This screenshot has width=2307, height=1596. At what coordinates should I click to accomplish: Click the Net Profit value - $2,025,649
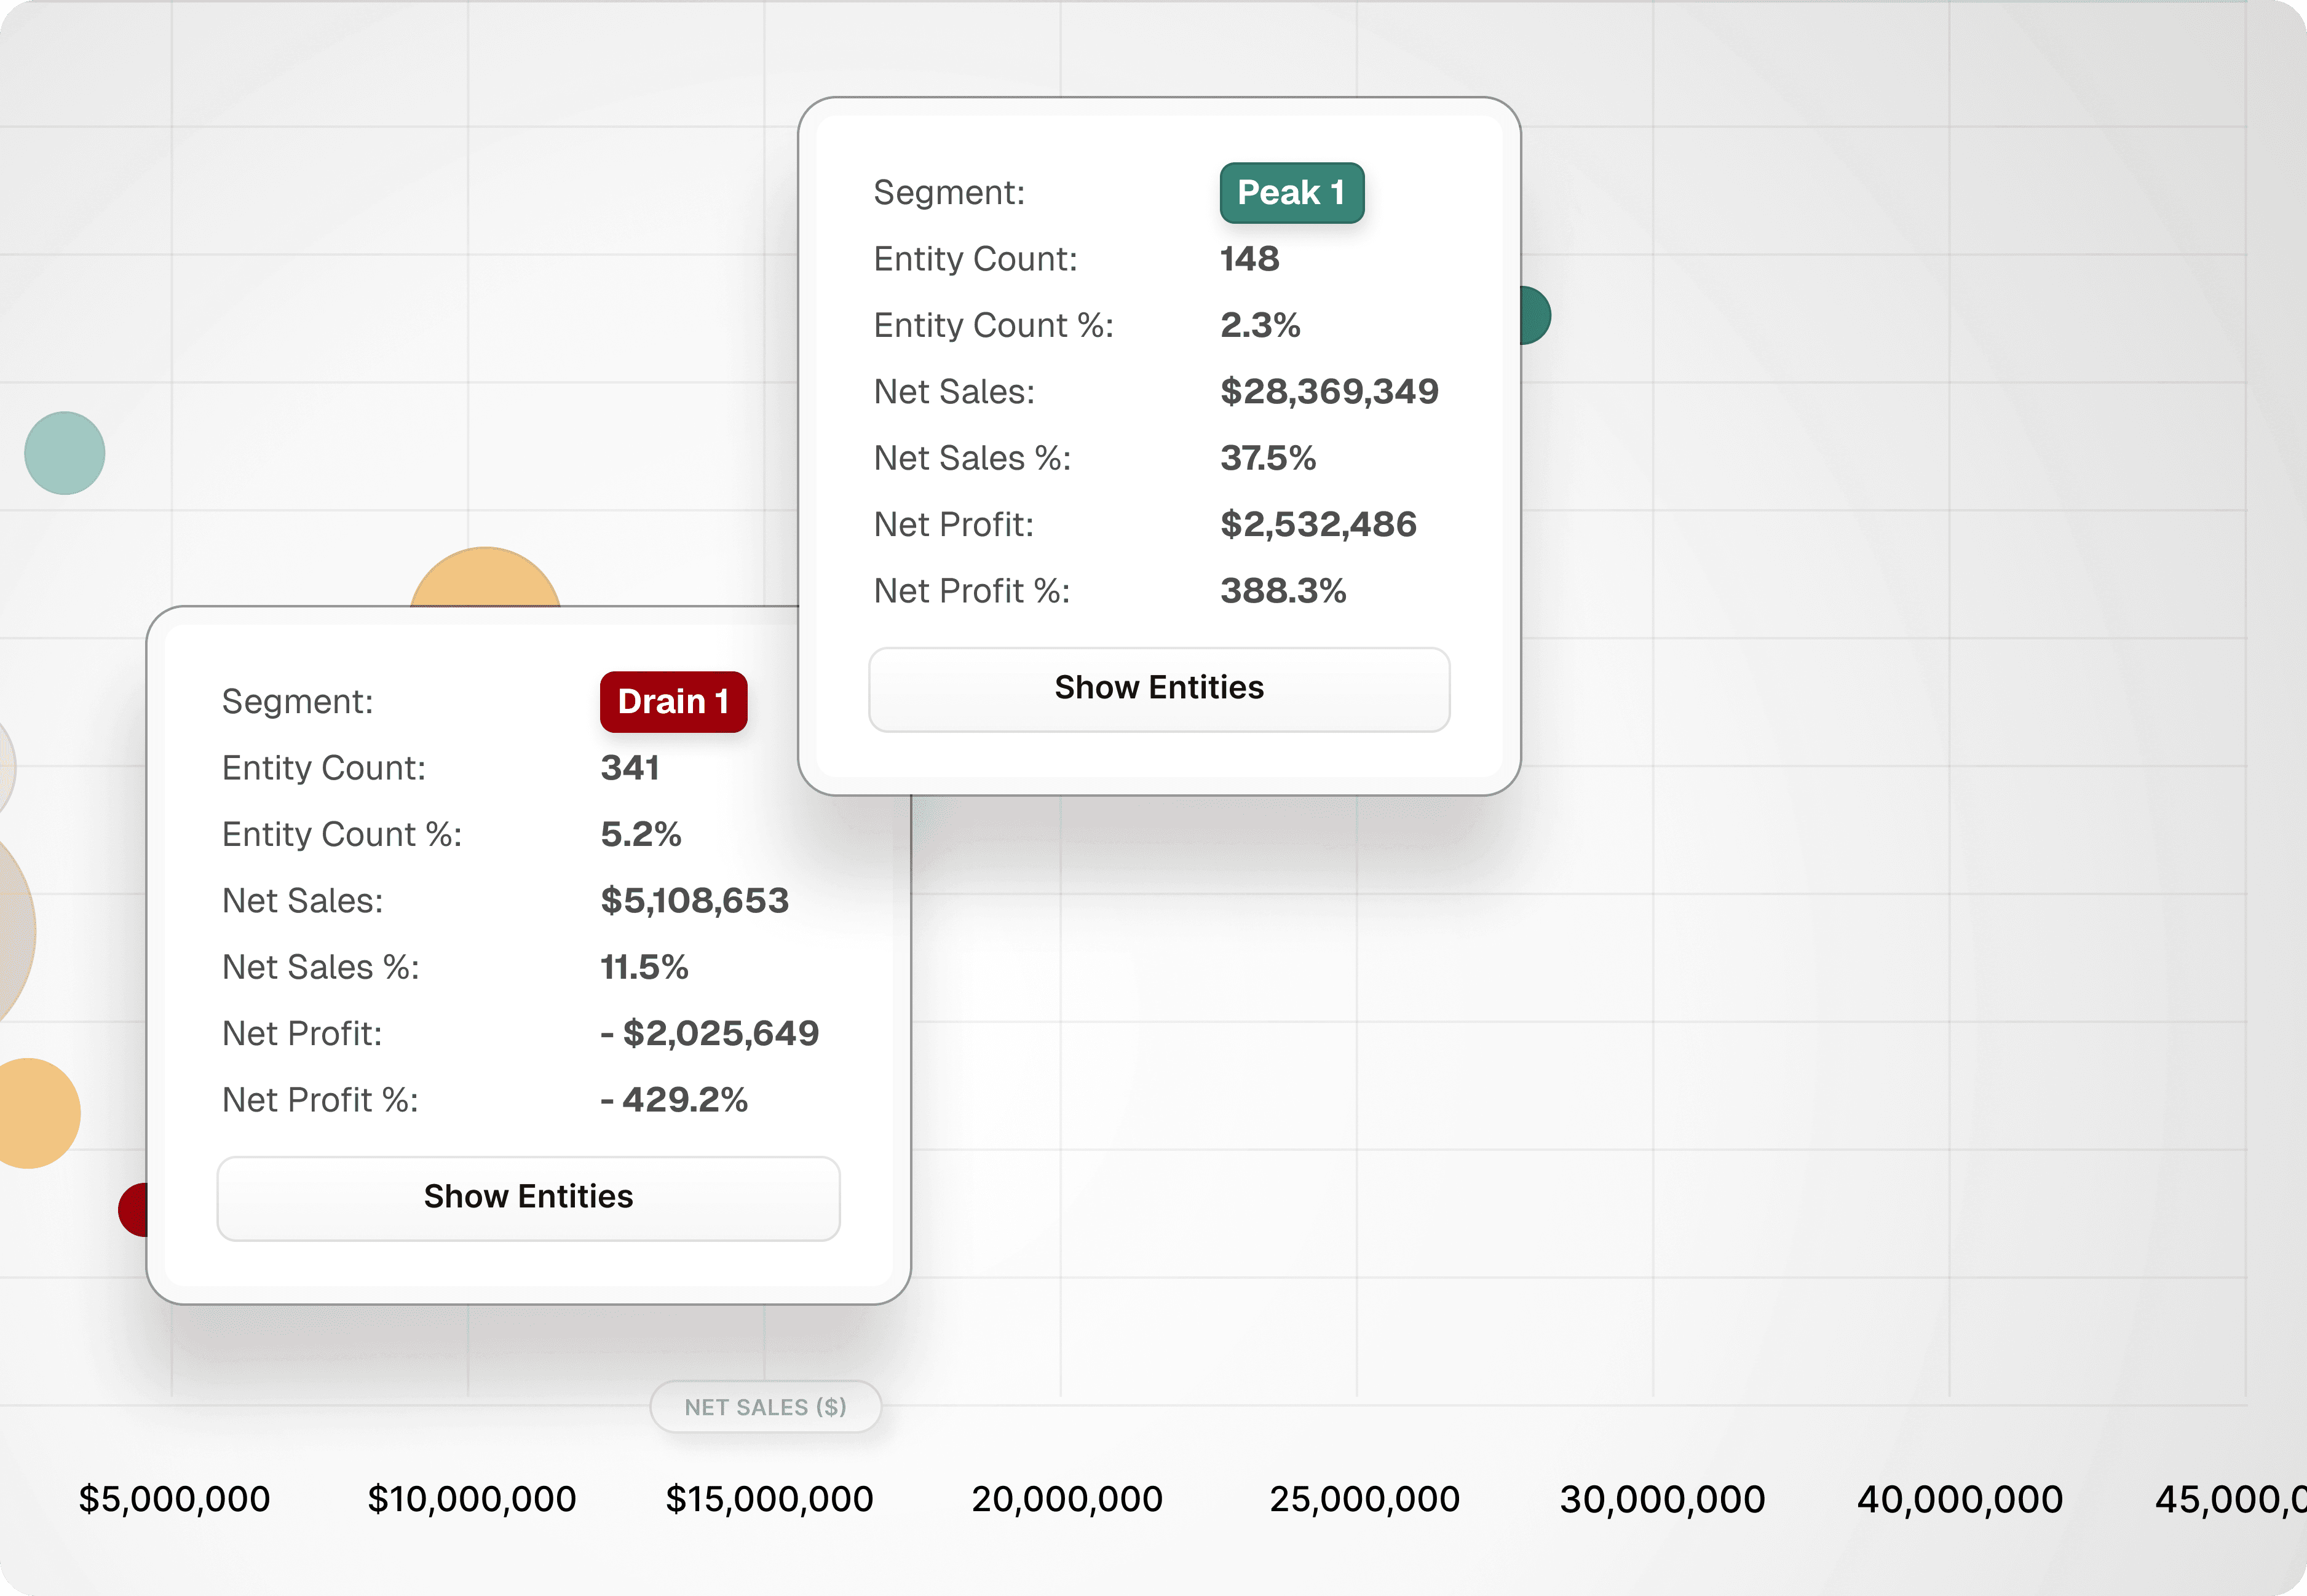click(x=710, y=1034)
